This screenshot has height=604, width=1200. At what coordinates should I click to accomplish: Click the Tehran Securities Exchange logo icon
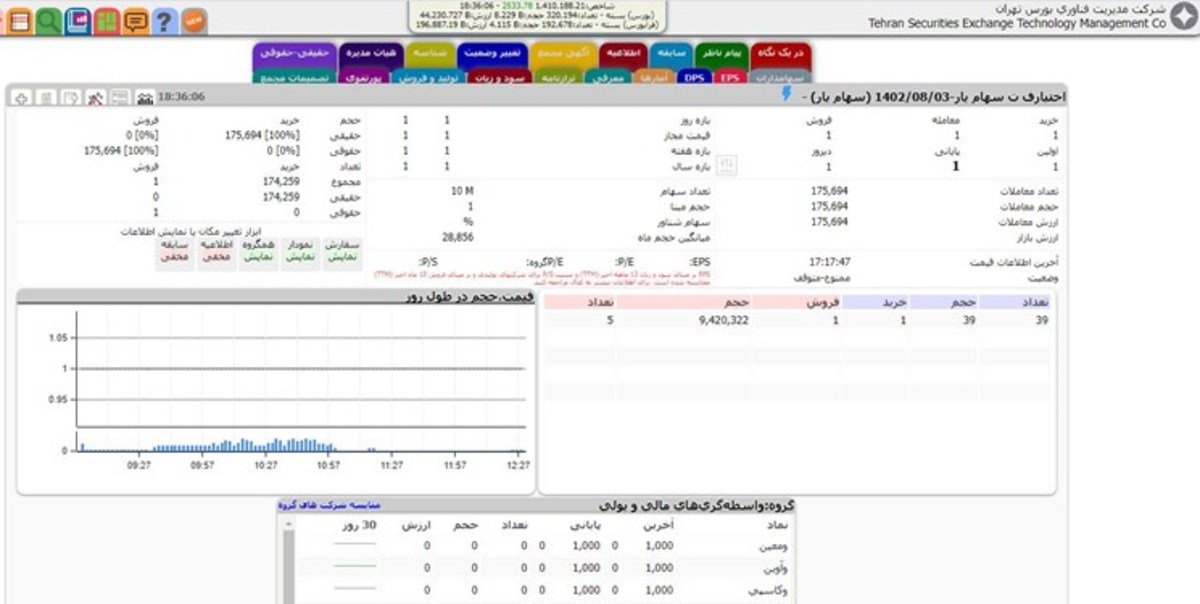point(1183,18)
